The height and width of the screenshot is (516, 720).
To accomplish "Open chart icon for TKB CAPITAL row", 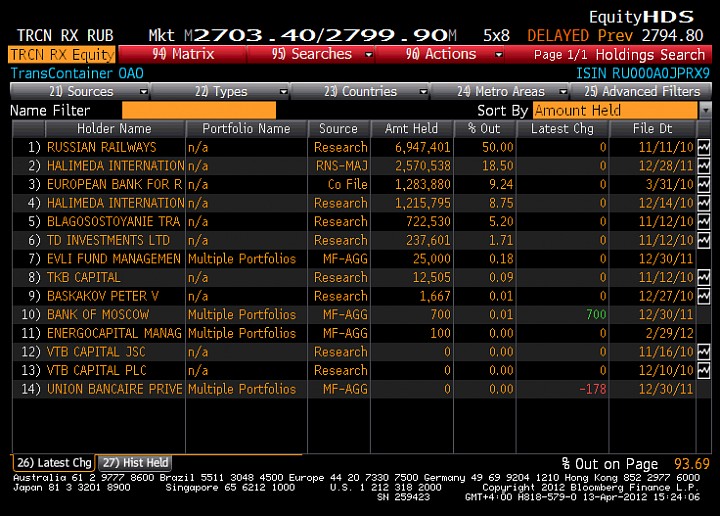I will pos(704,277).
